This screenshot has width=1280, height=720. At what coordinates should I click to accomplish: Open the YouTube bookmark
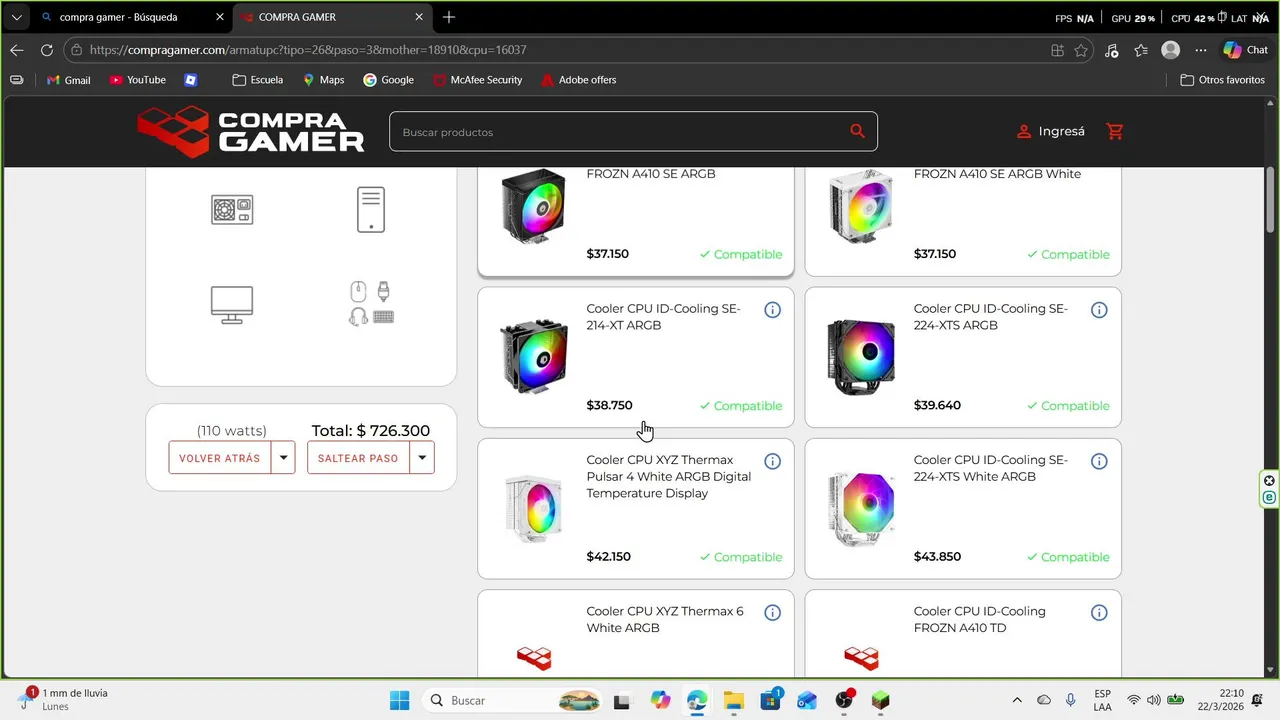(138, 80)
